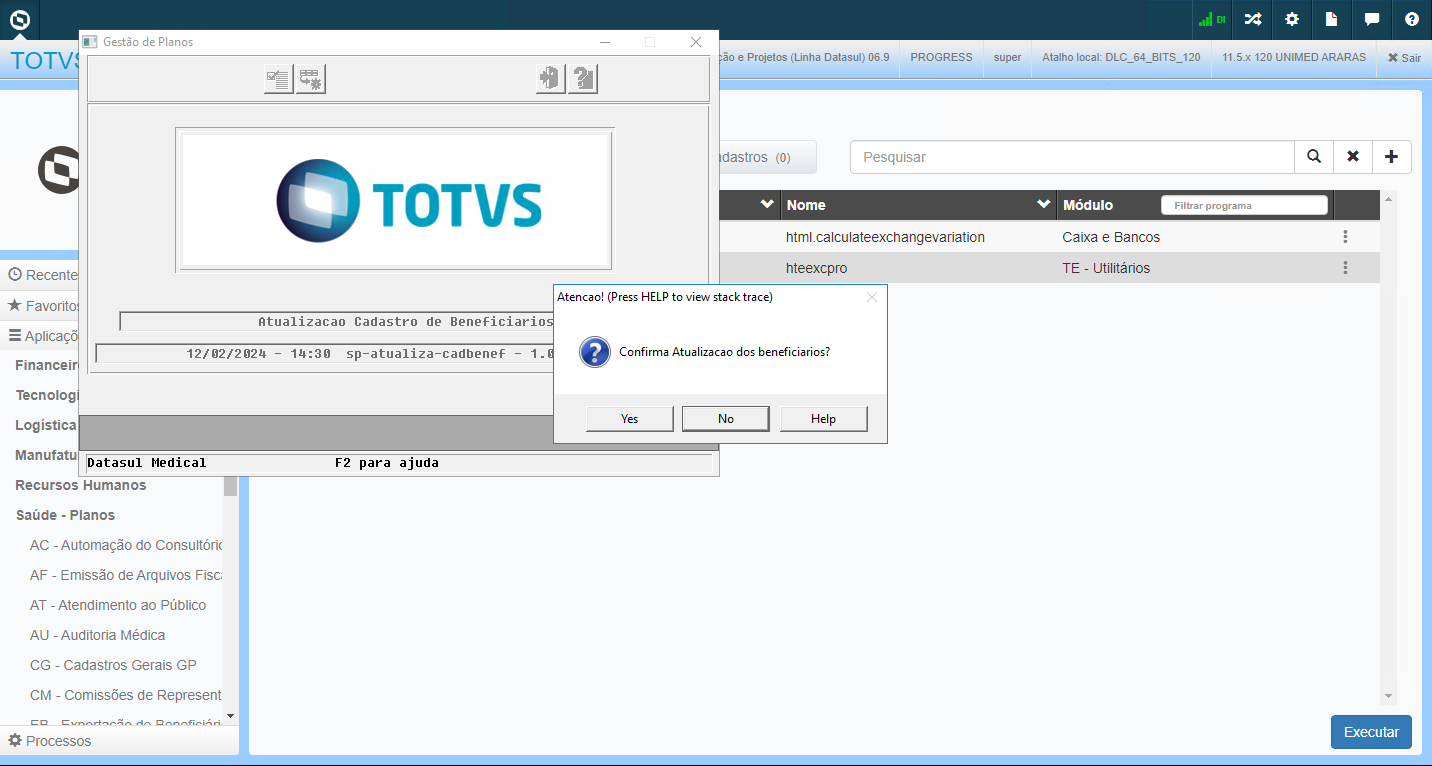Click the document icon in the top bar

(x=1332, y=19)
